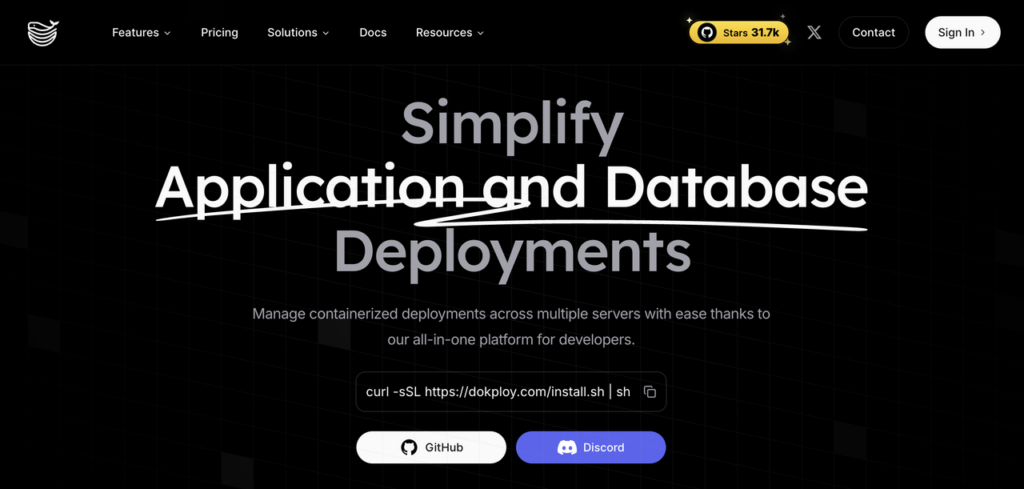1024x489 pixels.
Task: Click the Dokploy whale logo
Action: [43, 33]
